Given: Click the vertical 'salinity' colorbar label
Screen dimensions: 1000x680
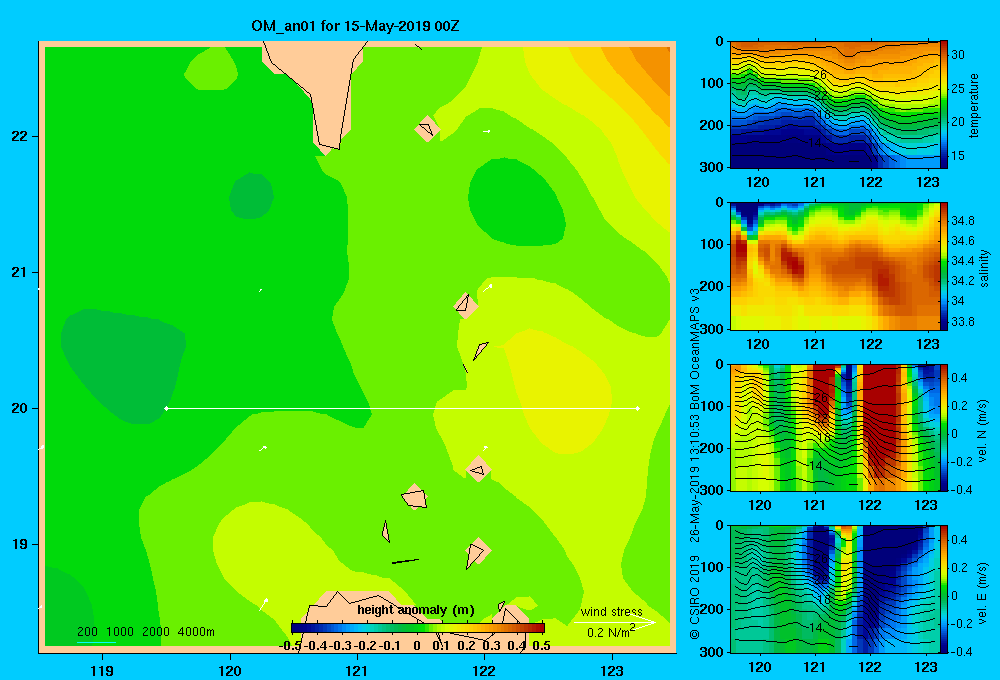Looking at the screenshot, I should pos(984,268).
